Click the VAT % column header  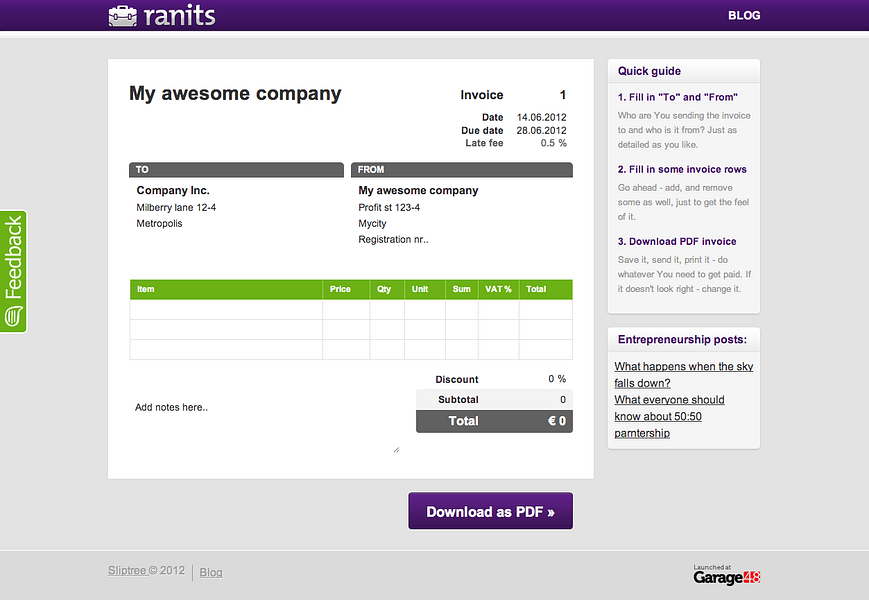coord(498,289)
